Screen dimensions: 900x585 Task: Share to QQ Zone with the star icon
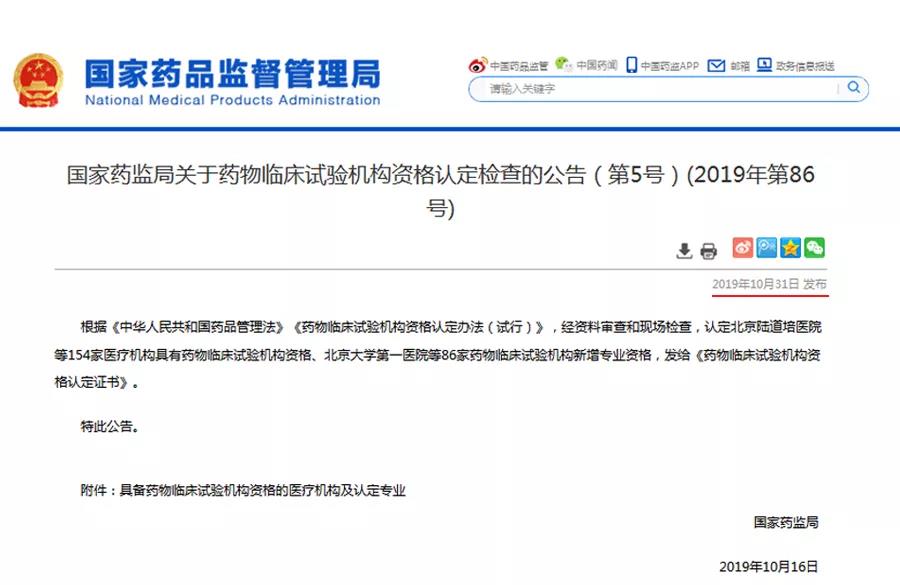coord(790,247)
